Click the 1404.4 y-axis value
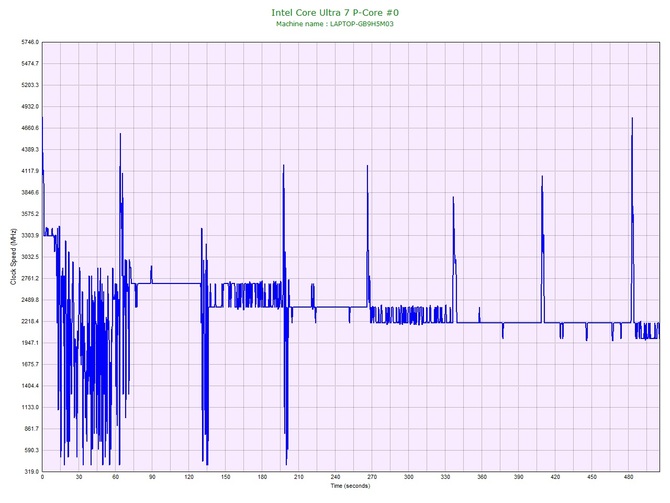 click(30, 386)
